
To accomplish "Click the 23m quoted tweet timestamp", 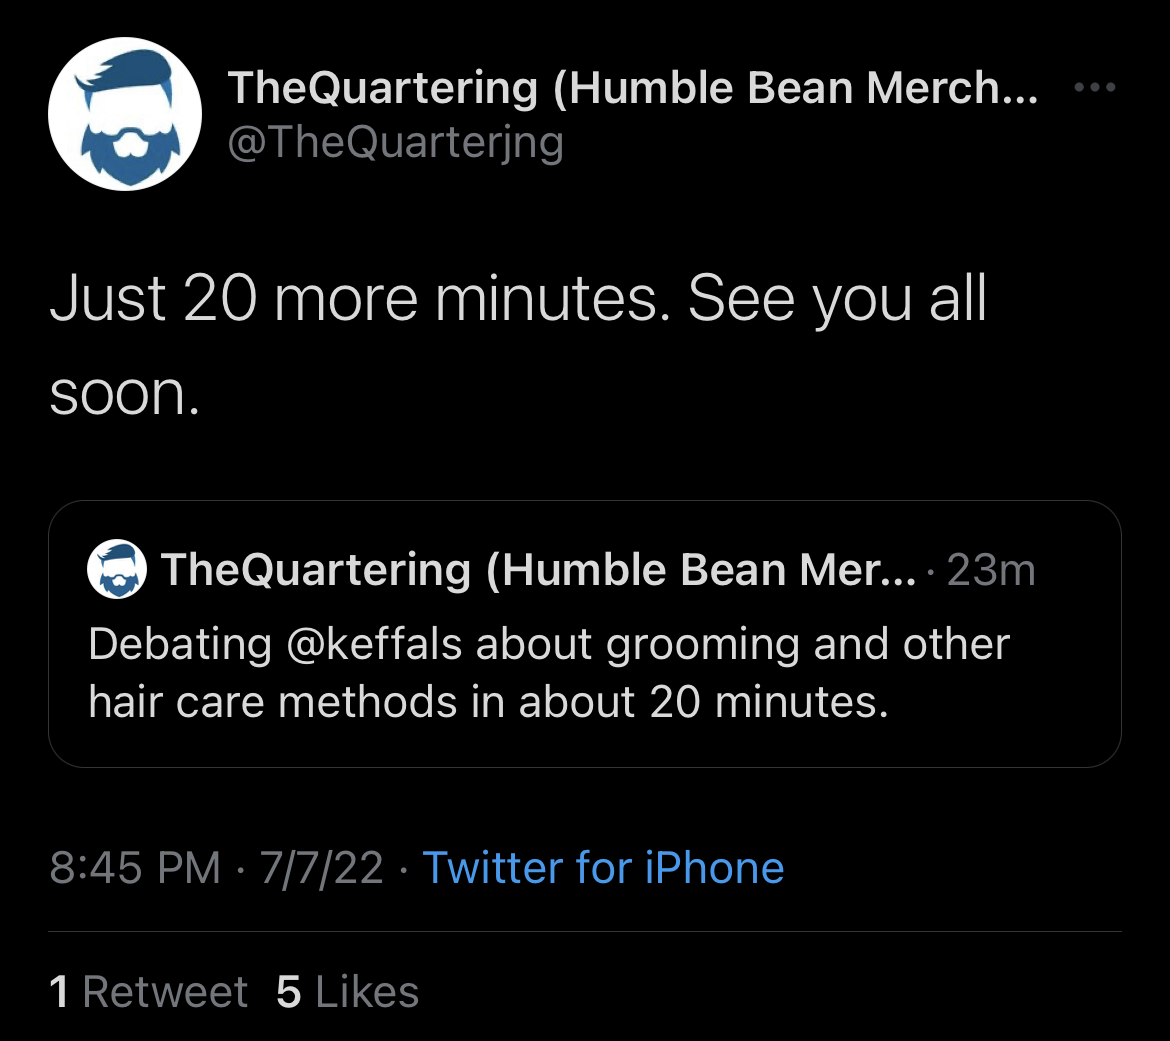I will click(991, 570).
